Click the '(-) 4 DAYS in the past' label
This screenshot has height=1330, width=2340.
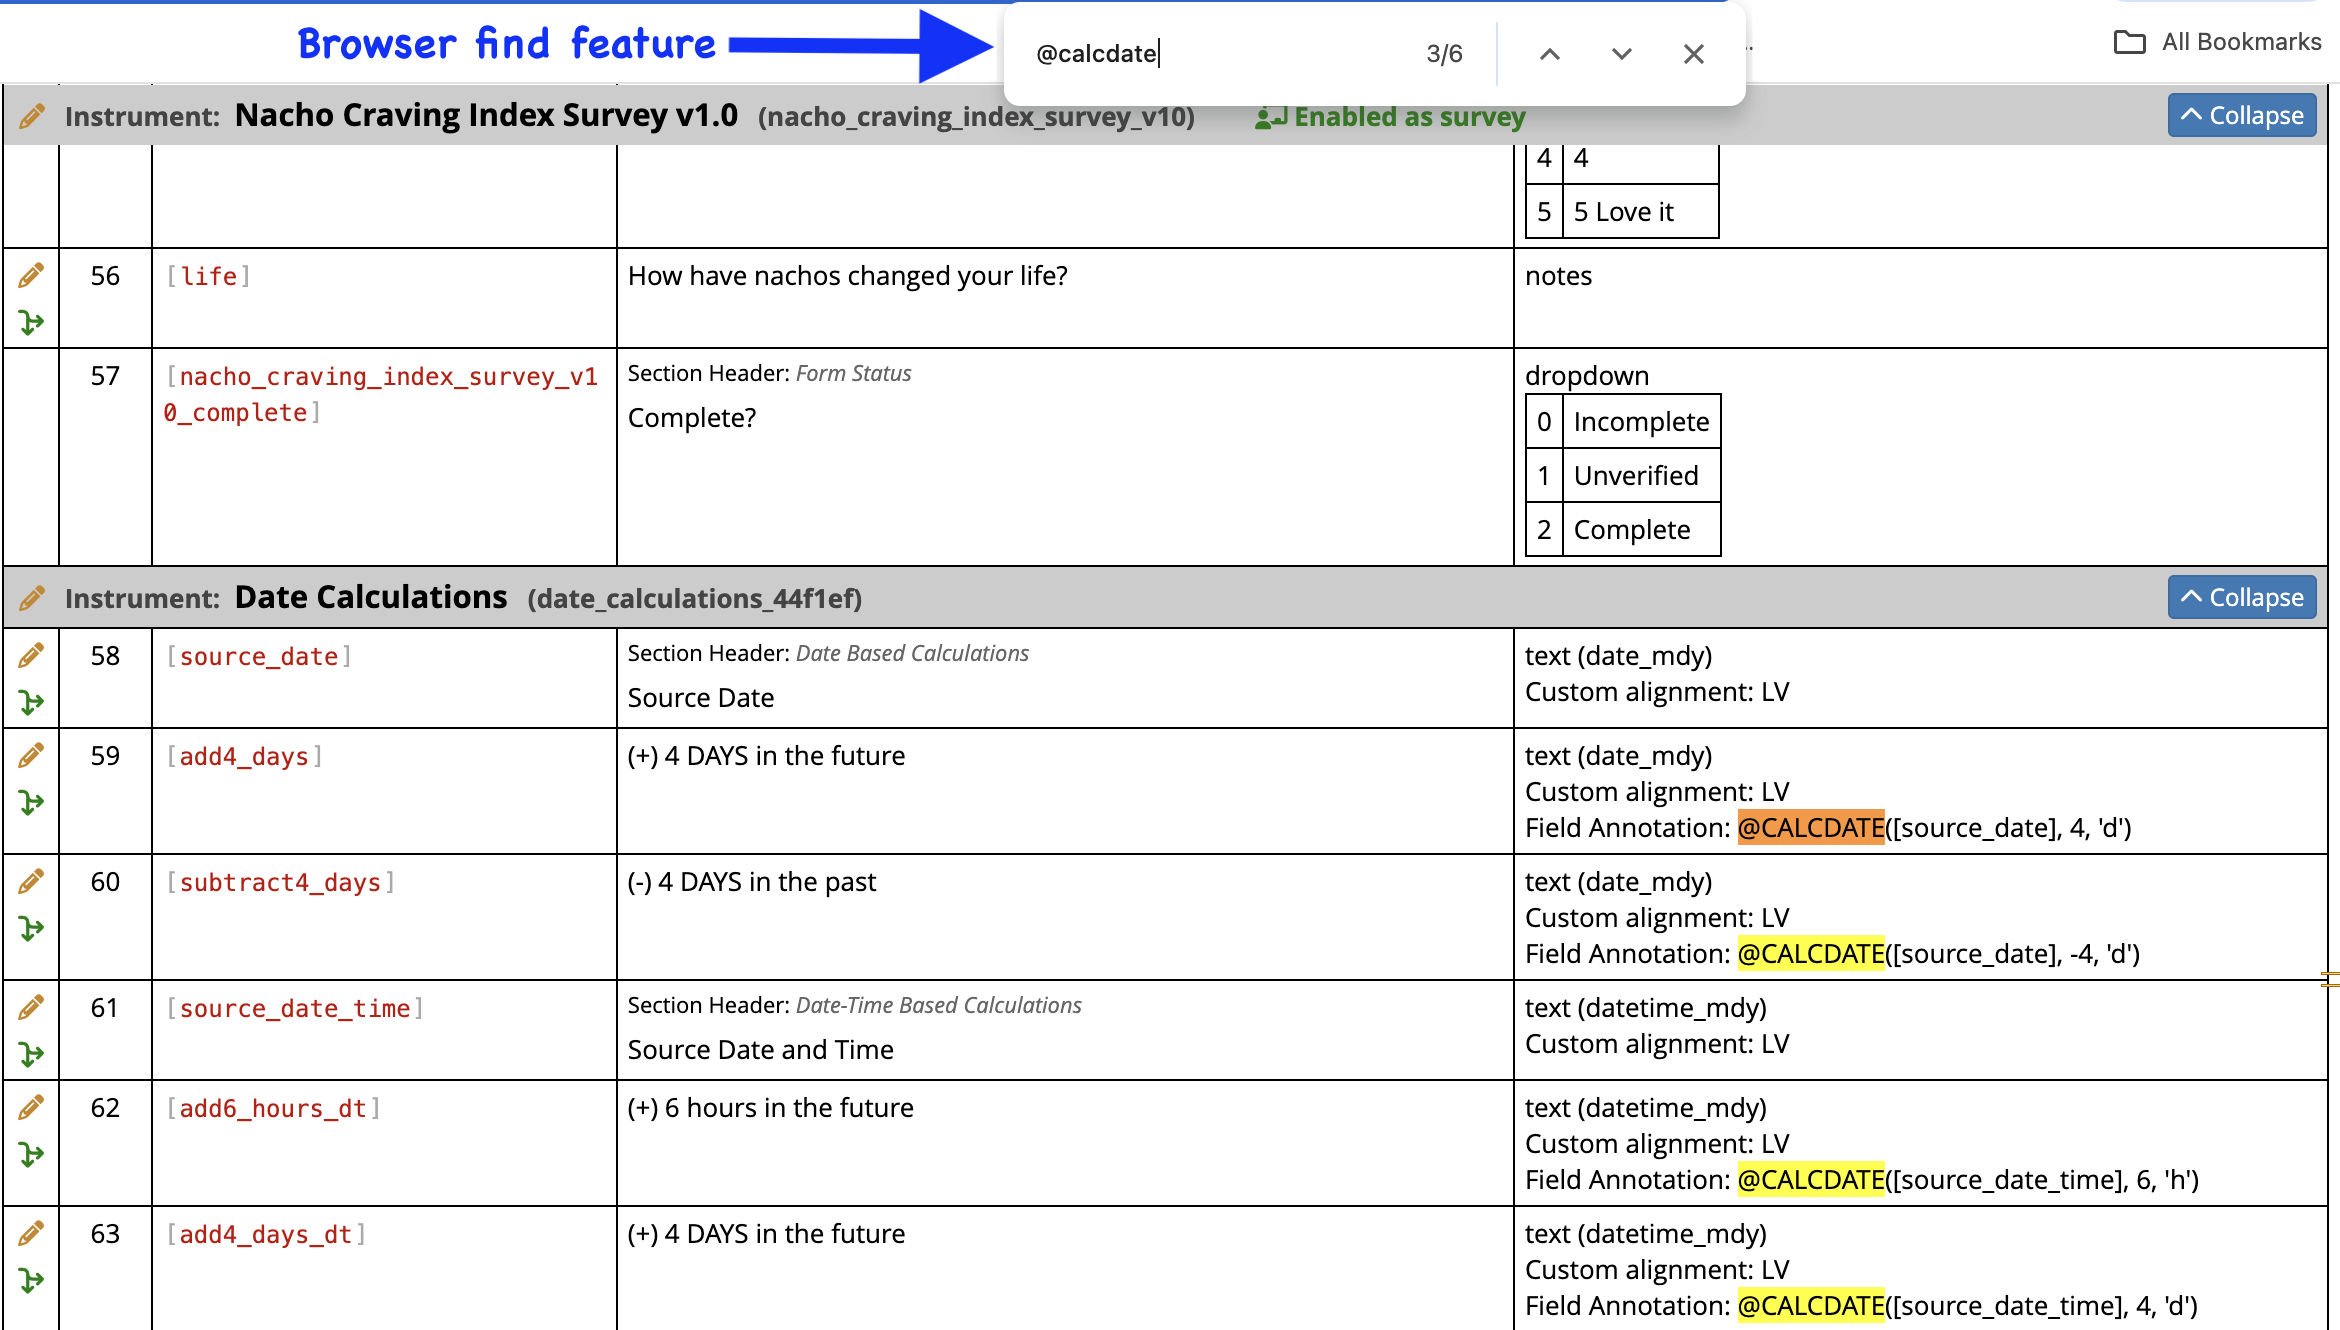(x=752, y=882)
